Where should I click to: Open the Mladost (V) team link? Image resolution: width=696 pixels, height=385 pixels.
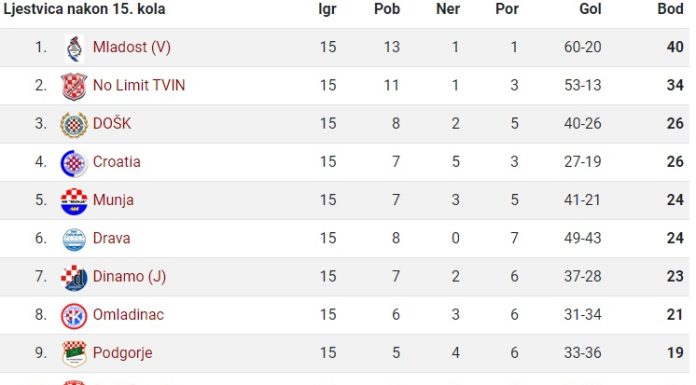tap(132, 47)
